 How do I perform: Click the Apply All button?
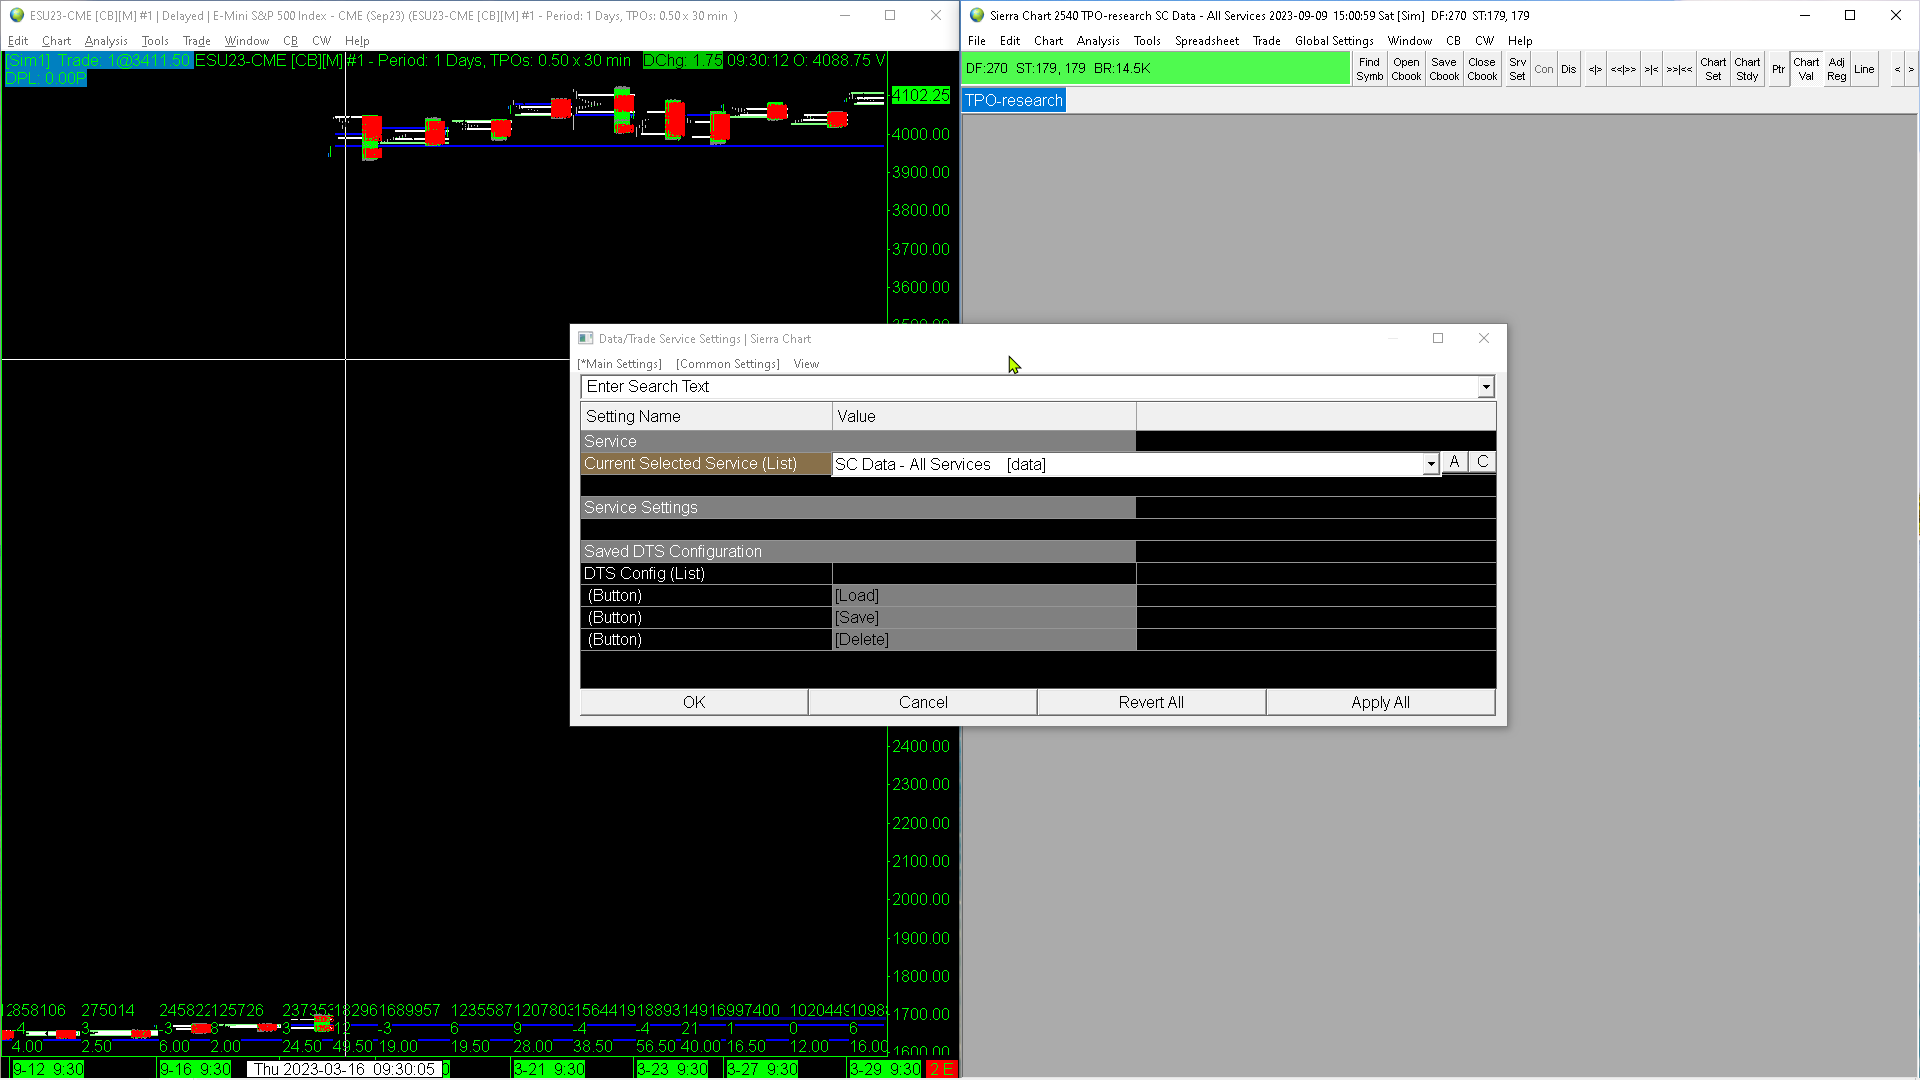pyautogui.click(x=1380, y=702)
